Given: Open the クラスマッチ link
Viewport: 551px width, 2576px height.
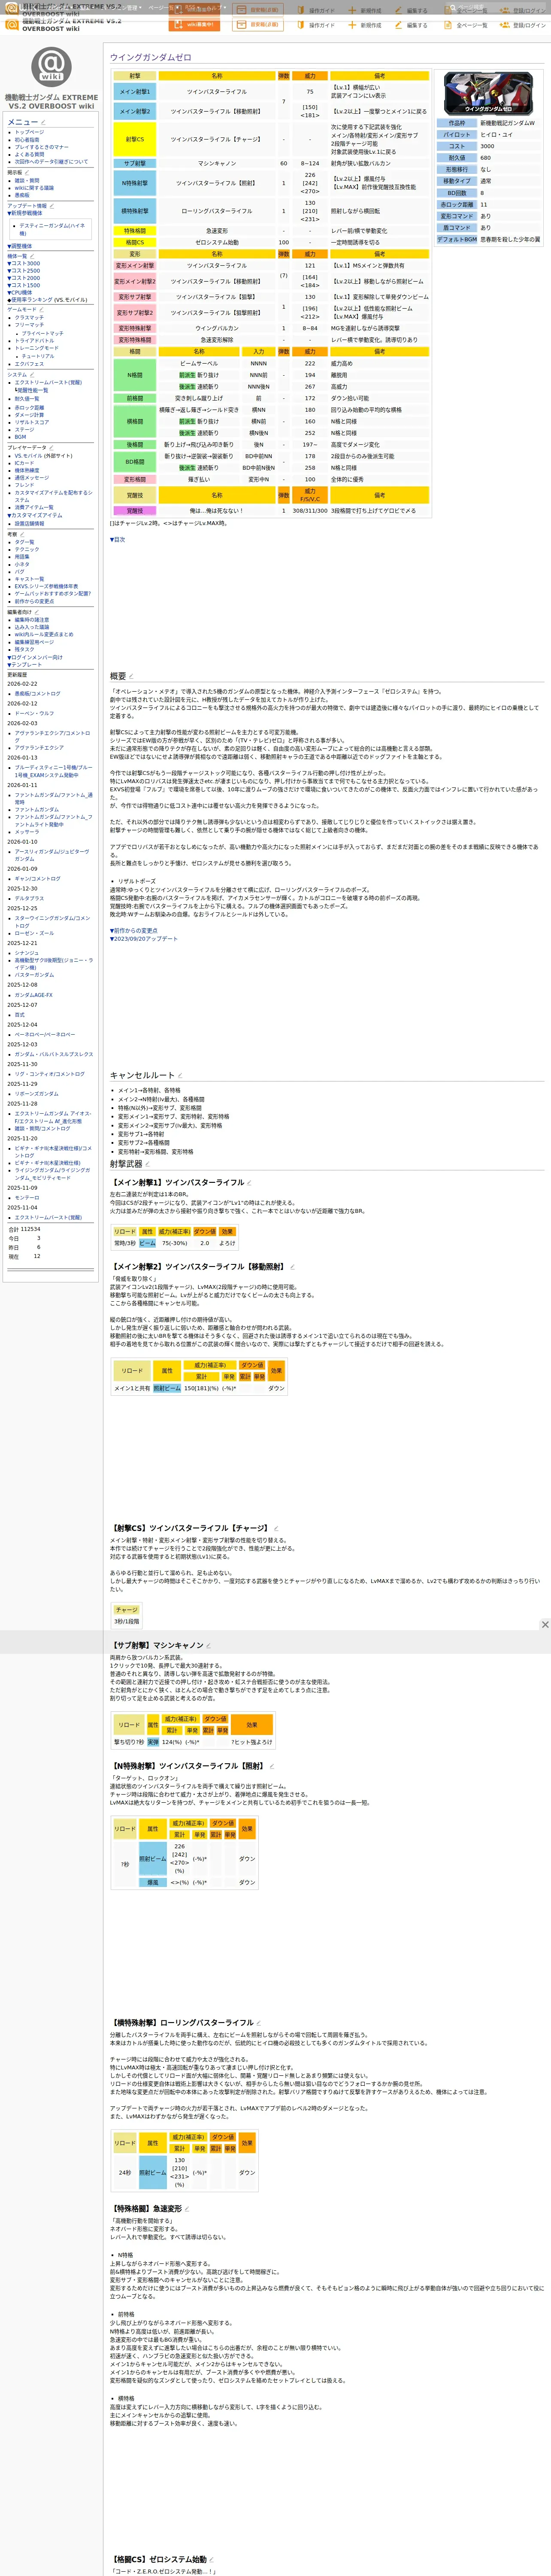Looking at the screenshot, I should [29, 318].
